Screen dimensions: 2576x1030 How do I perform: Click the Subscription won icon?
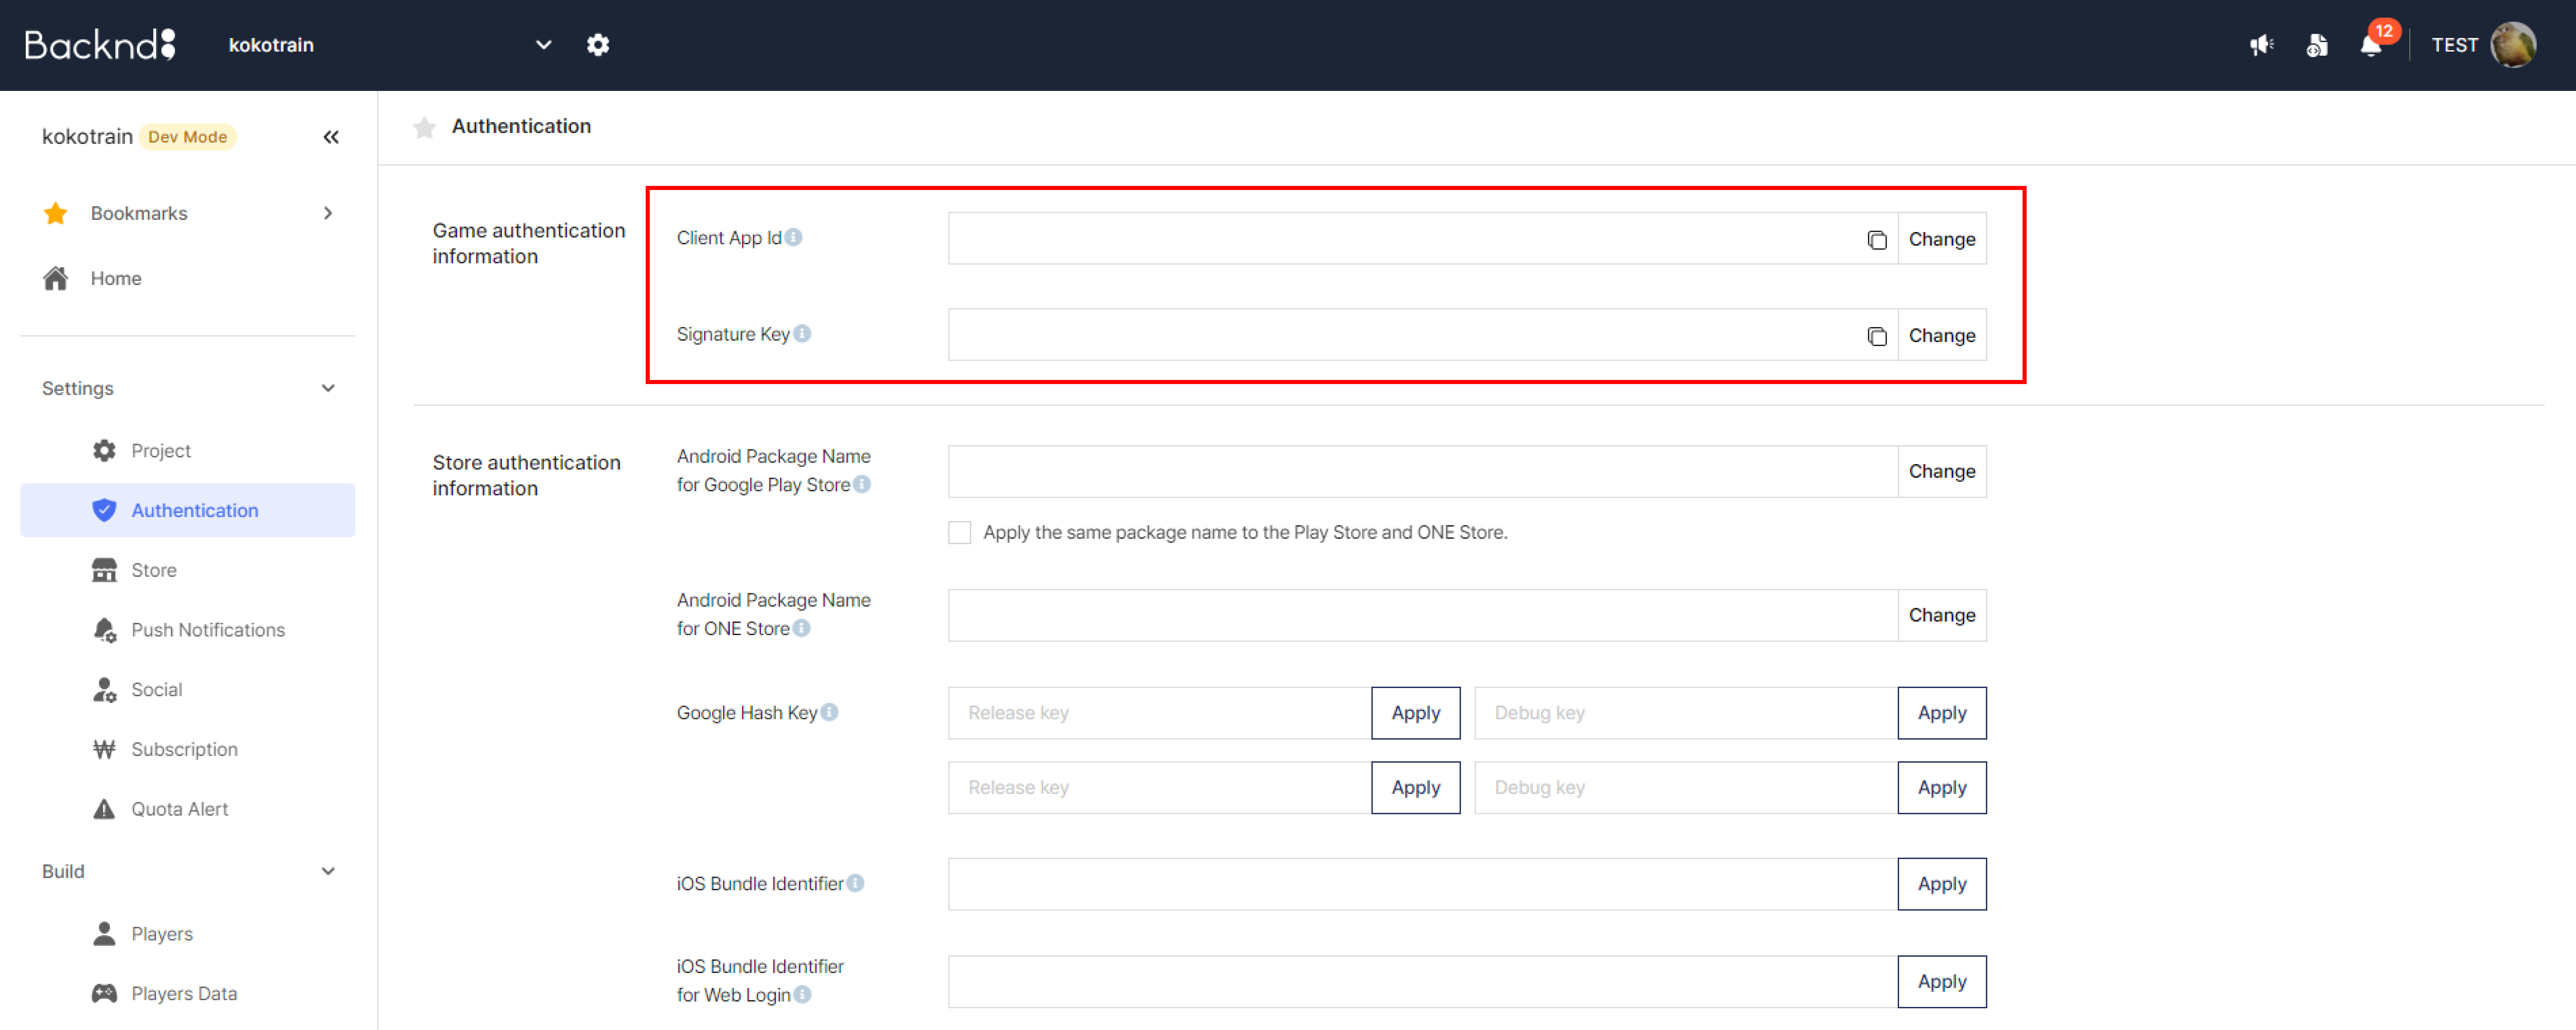pos(104,749)
